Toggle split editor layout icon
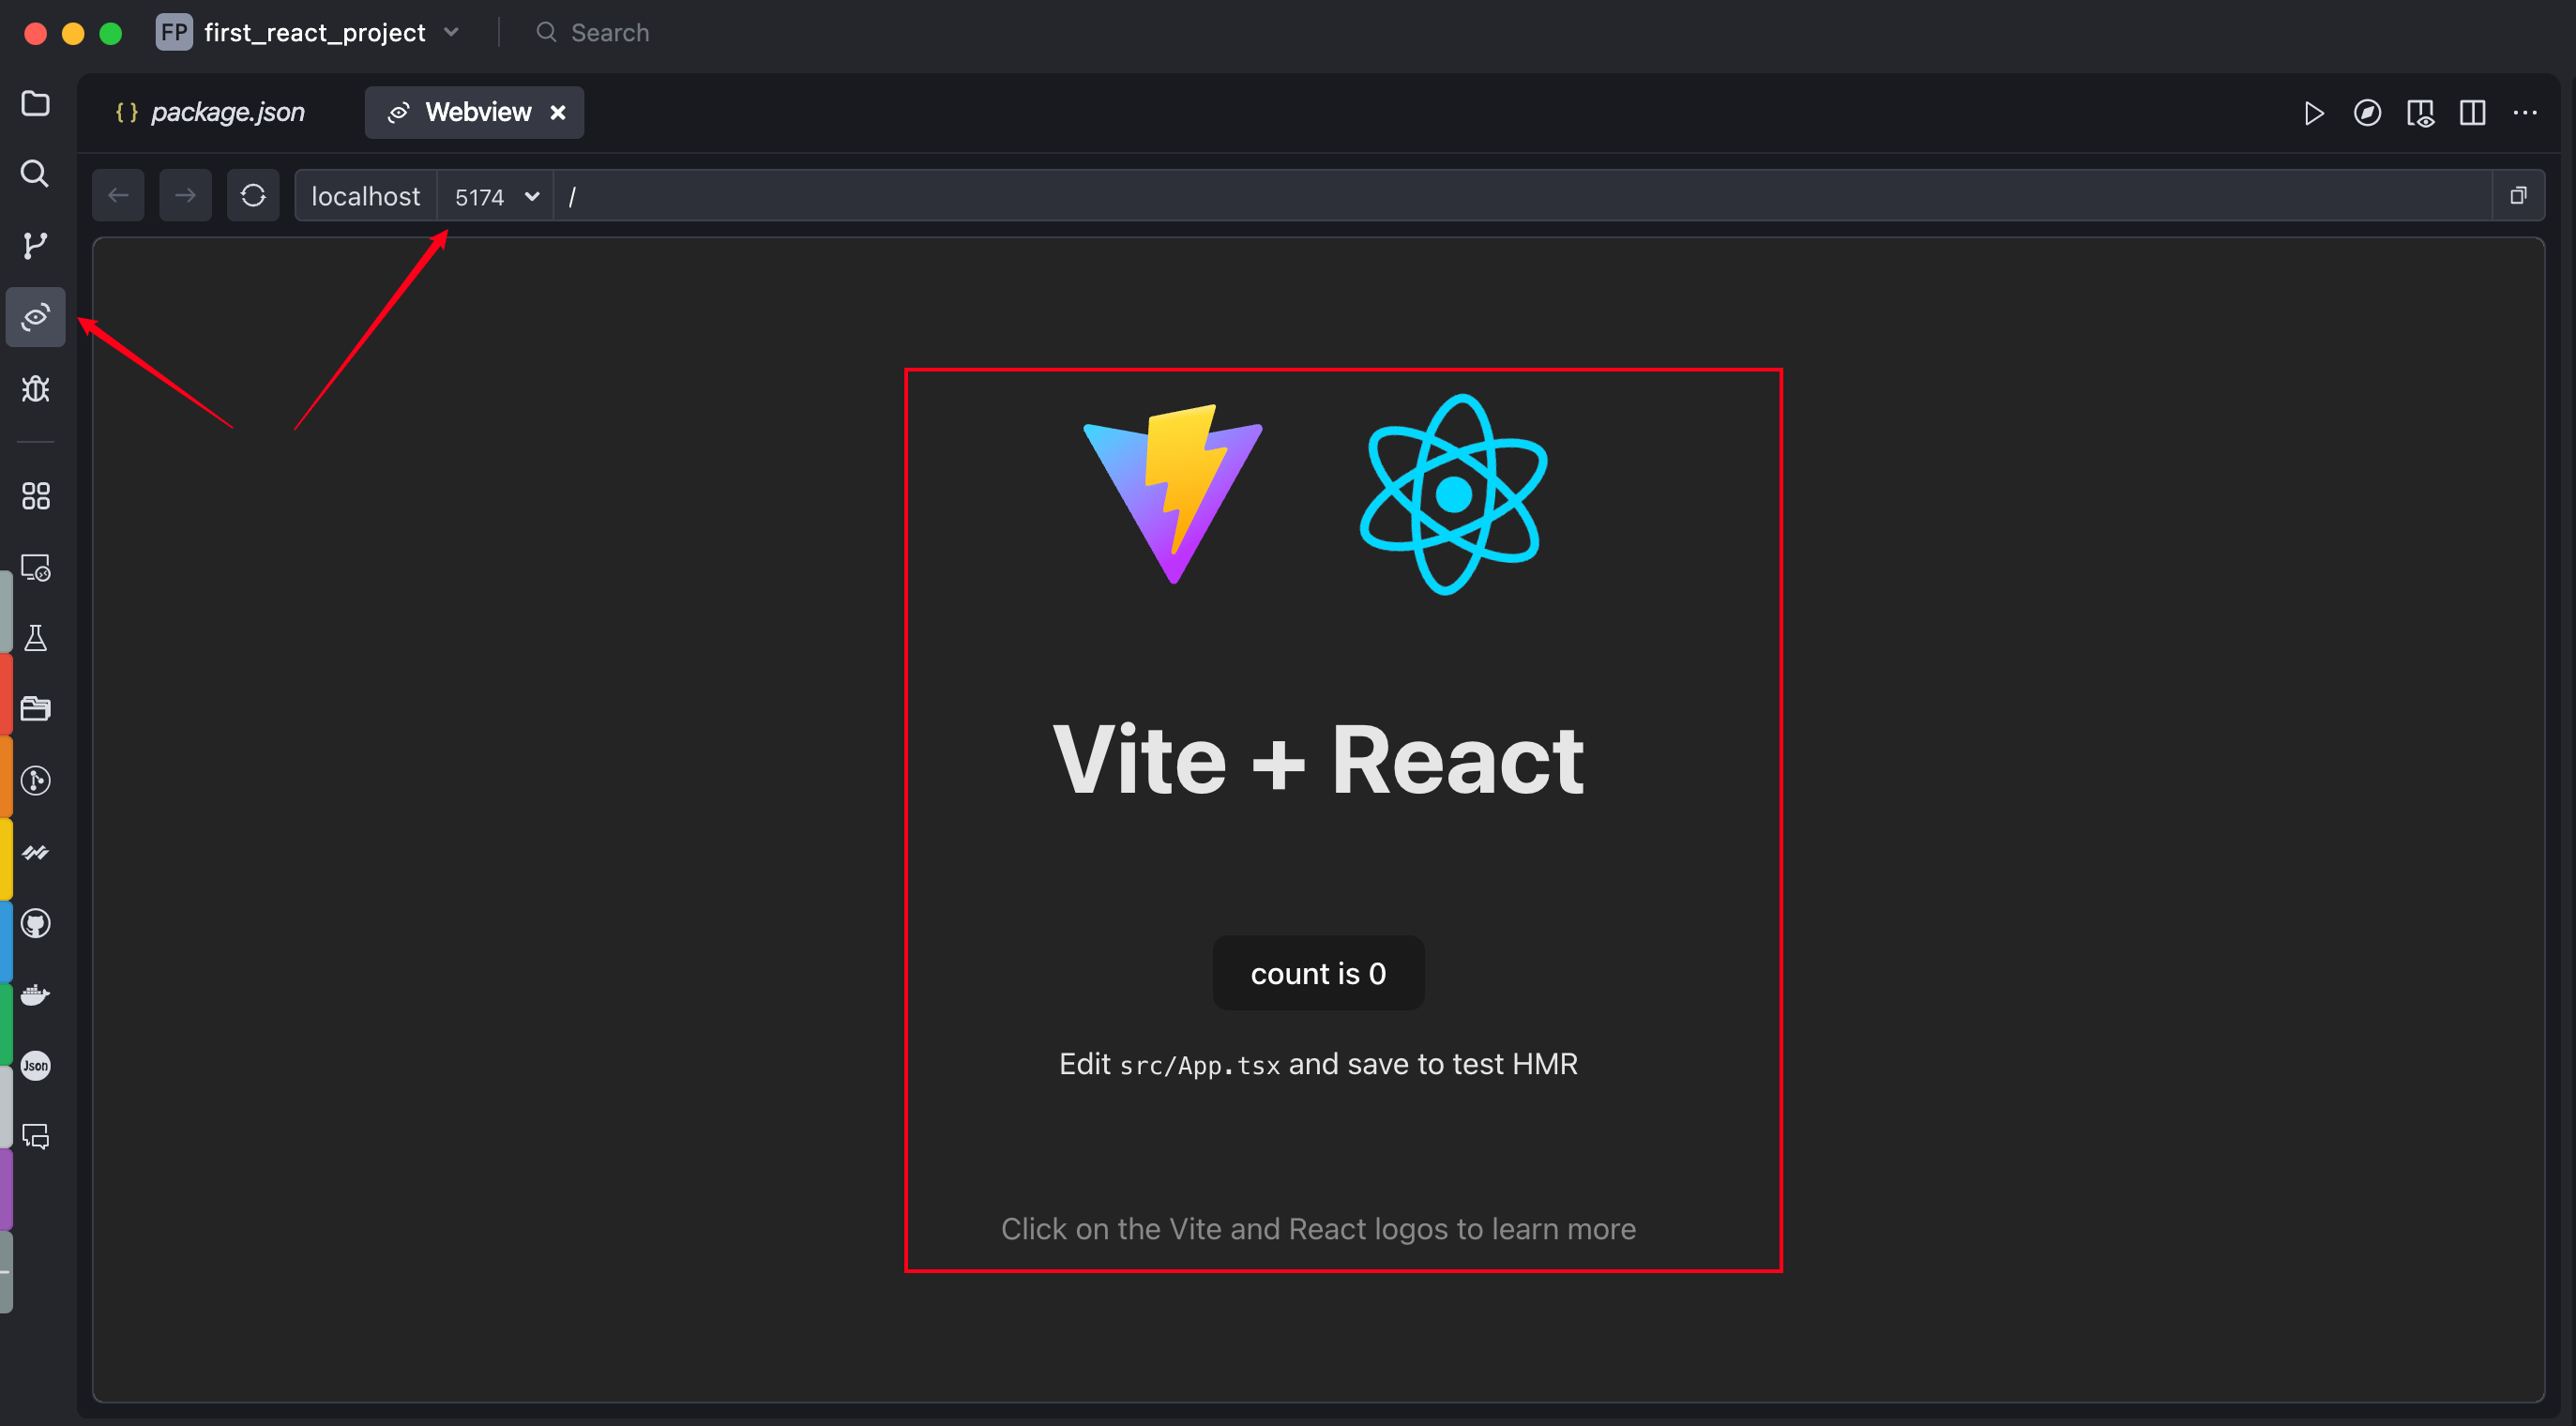Screen dimensions: 2576x1426 2472,113
